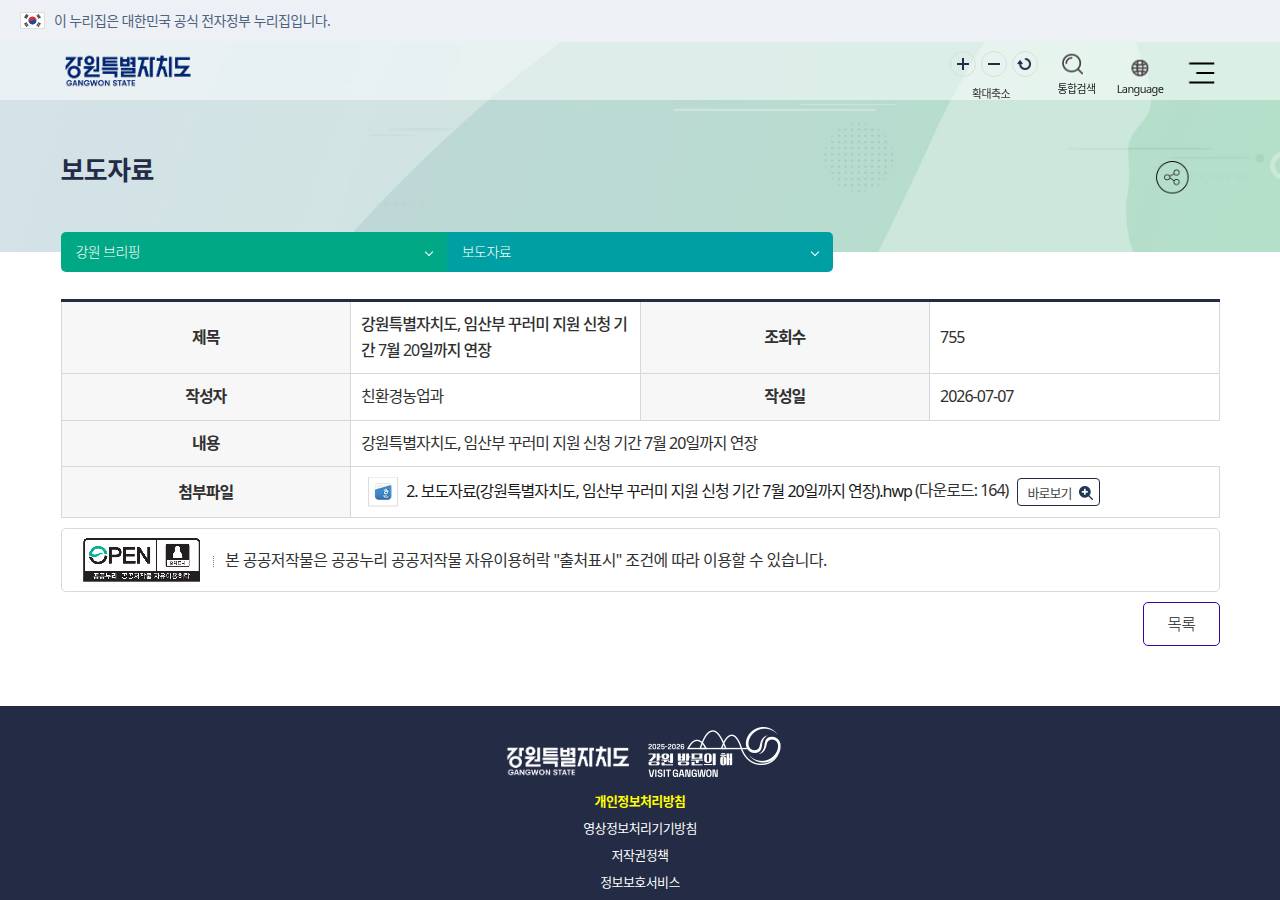This screenshot has width=1280, height=900.
Task: Click the 내용 row body text
Action: tap(559, 443)
